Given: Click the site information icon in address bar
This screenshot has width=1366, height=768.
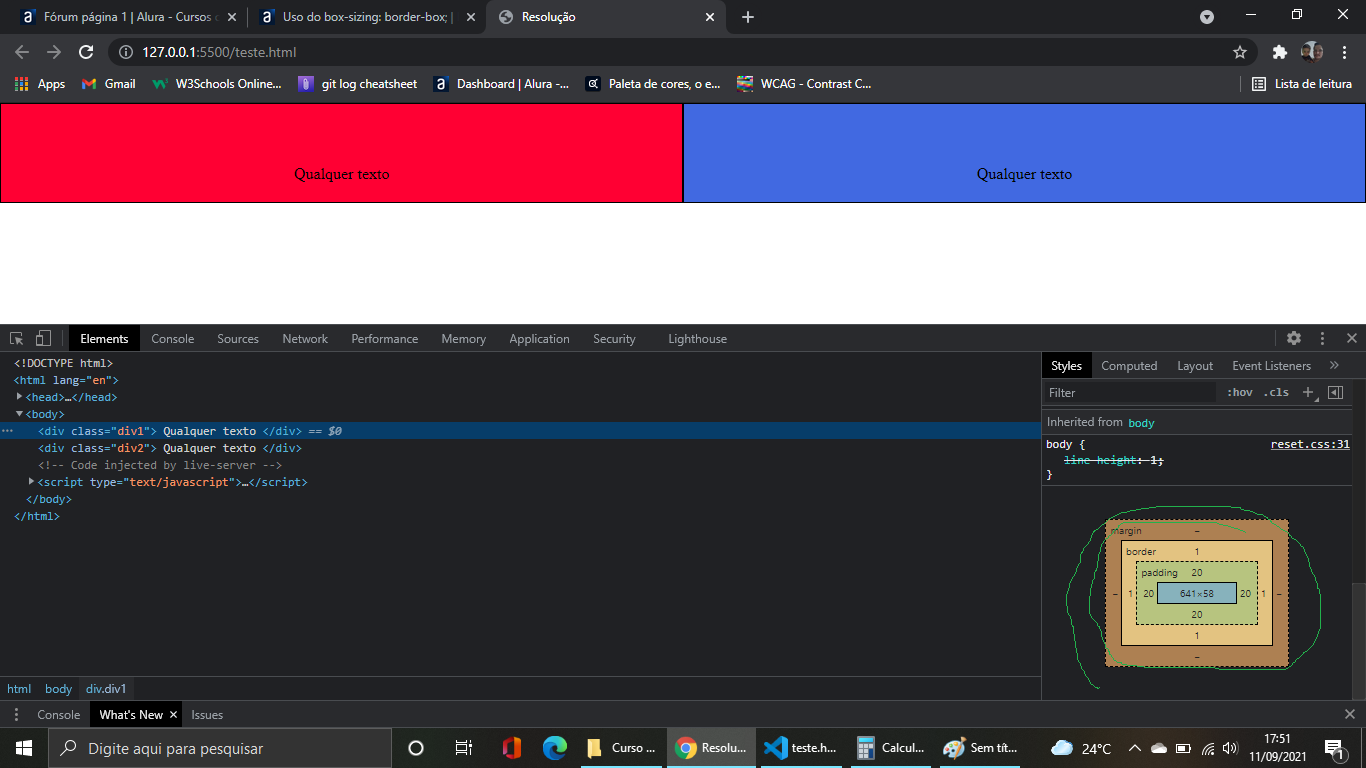Looking at the screenshot, I should point(125,52).
